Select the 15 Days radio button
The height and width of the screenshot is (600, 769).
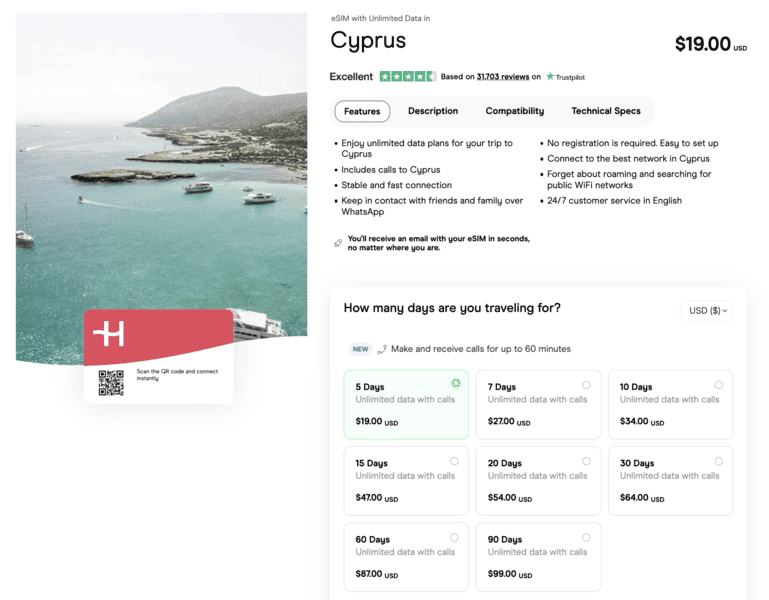point(454,461)
